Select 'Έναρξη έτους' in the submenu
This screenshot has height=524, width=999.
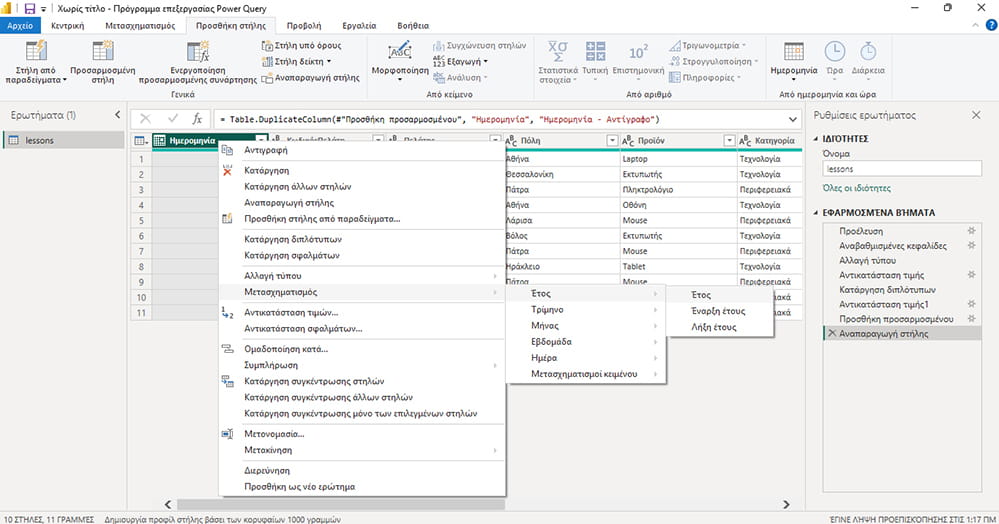click(718, 310)
